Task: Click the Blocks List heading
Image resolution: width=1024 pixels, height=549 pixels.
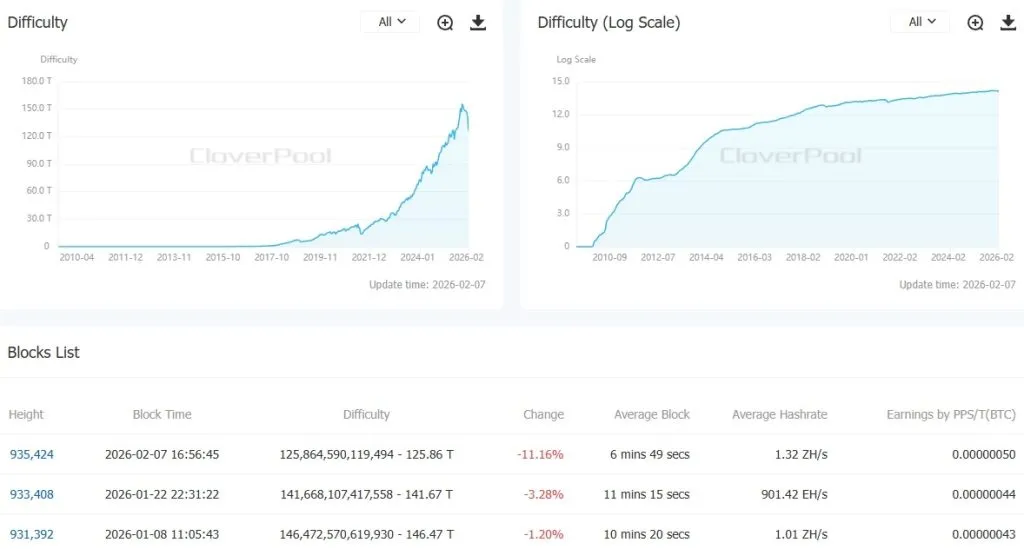Action: click(x=44, y=352)
